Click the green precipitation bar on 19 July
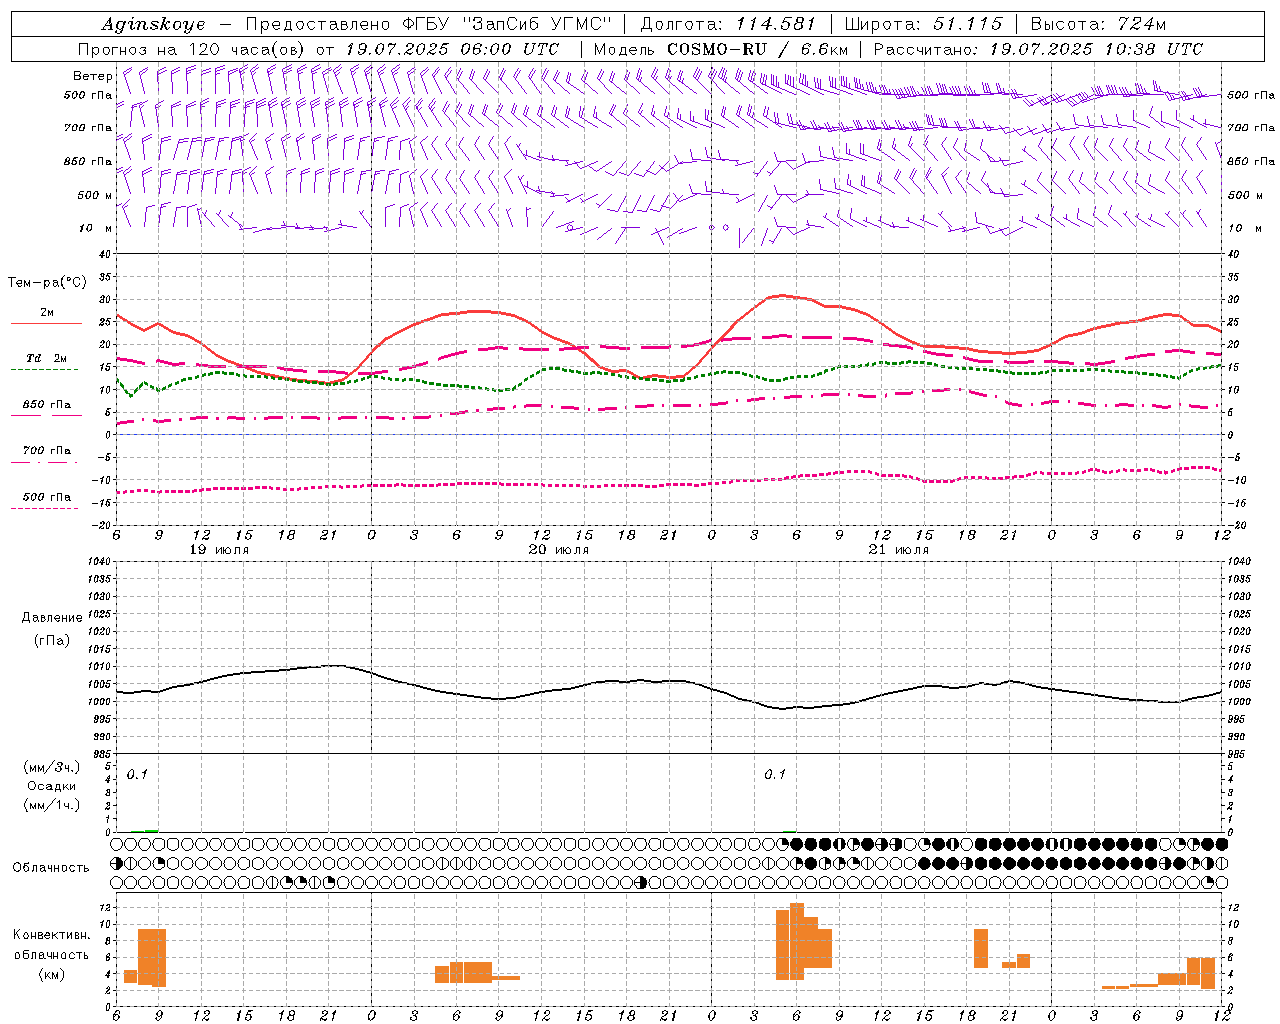Viewport: 1280px width, 1024px height. click(151, 830)
